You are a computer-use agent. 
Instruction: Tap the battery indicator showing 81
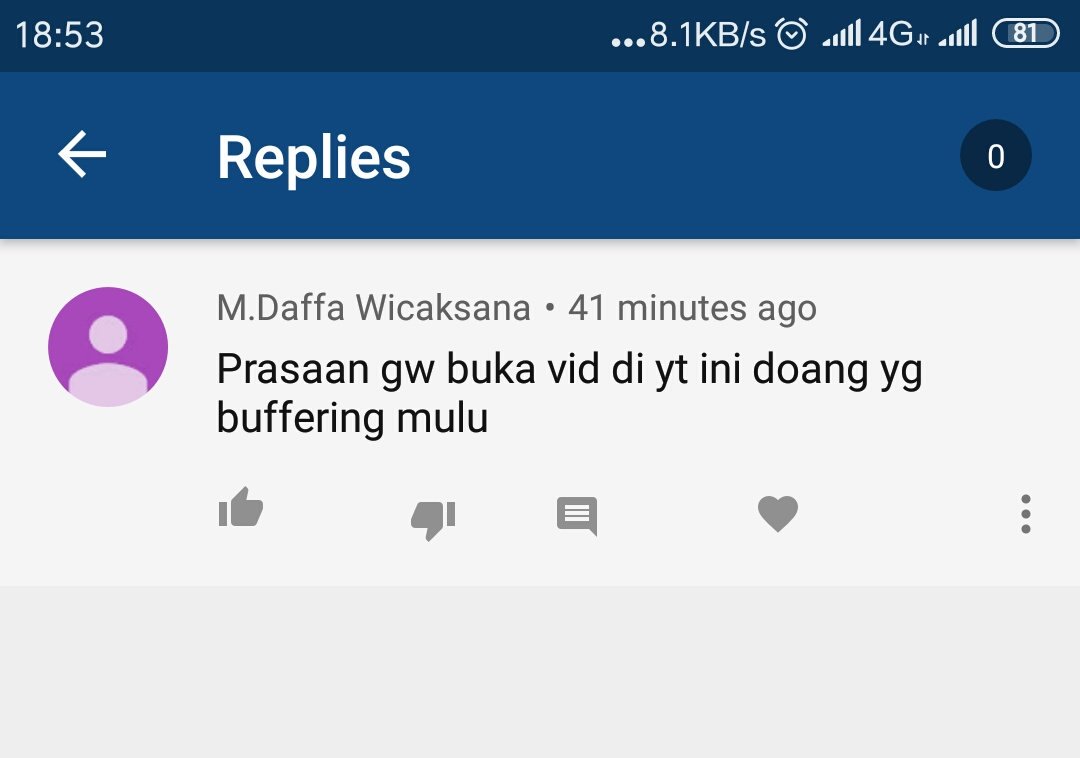1026,33
